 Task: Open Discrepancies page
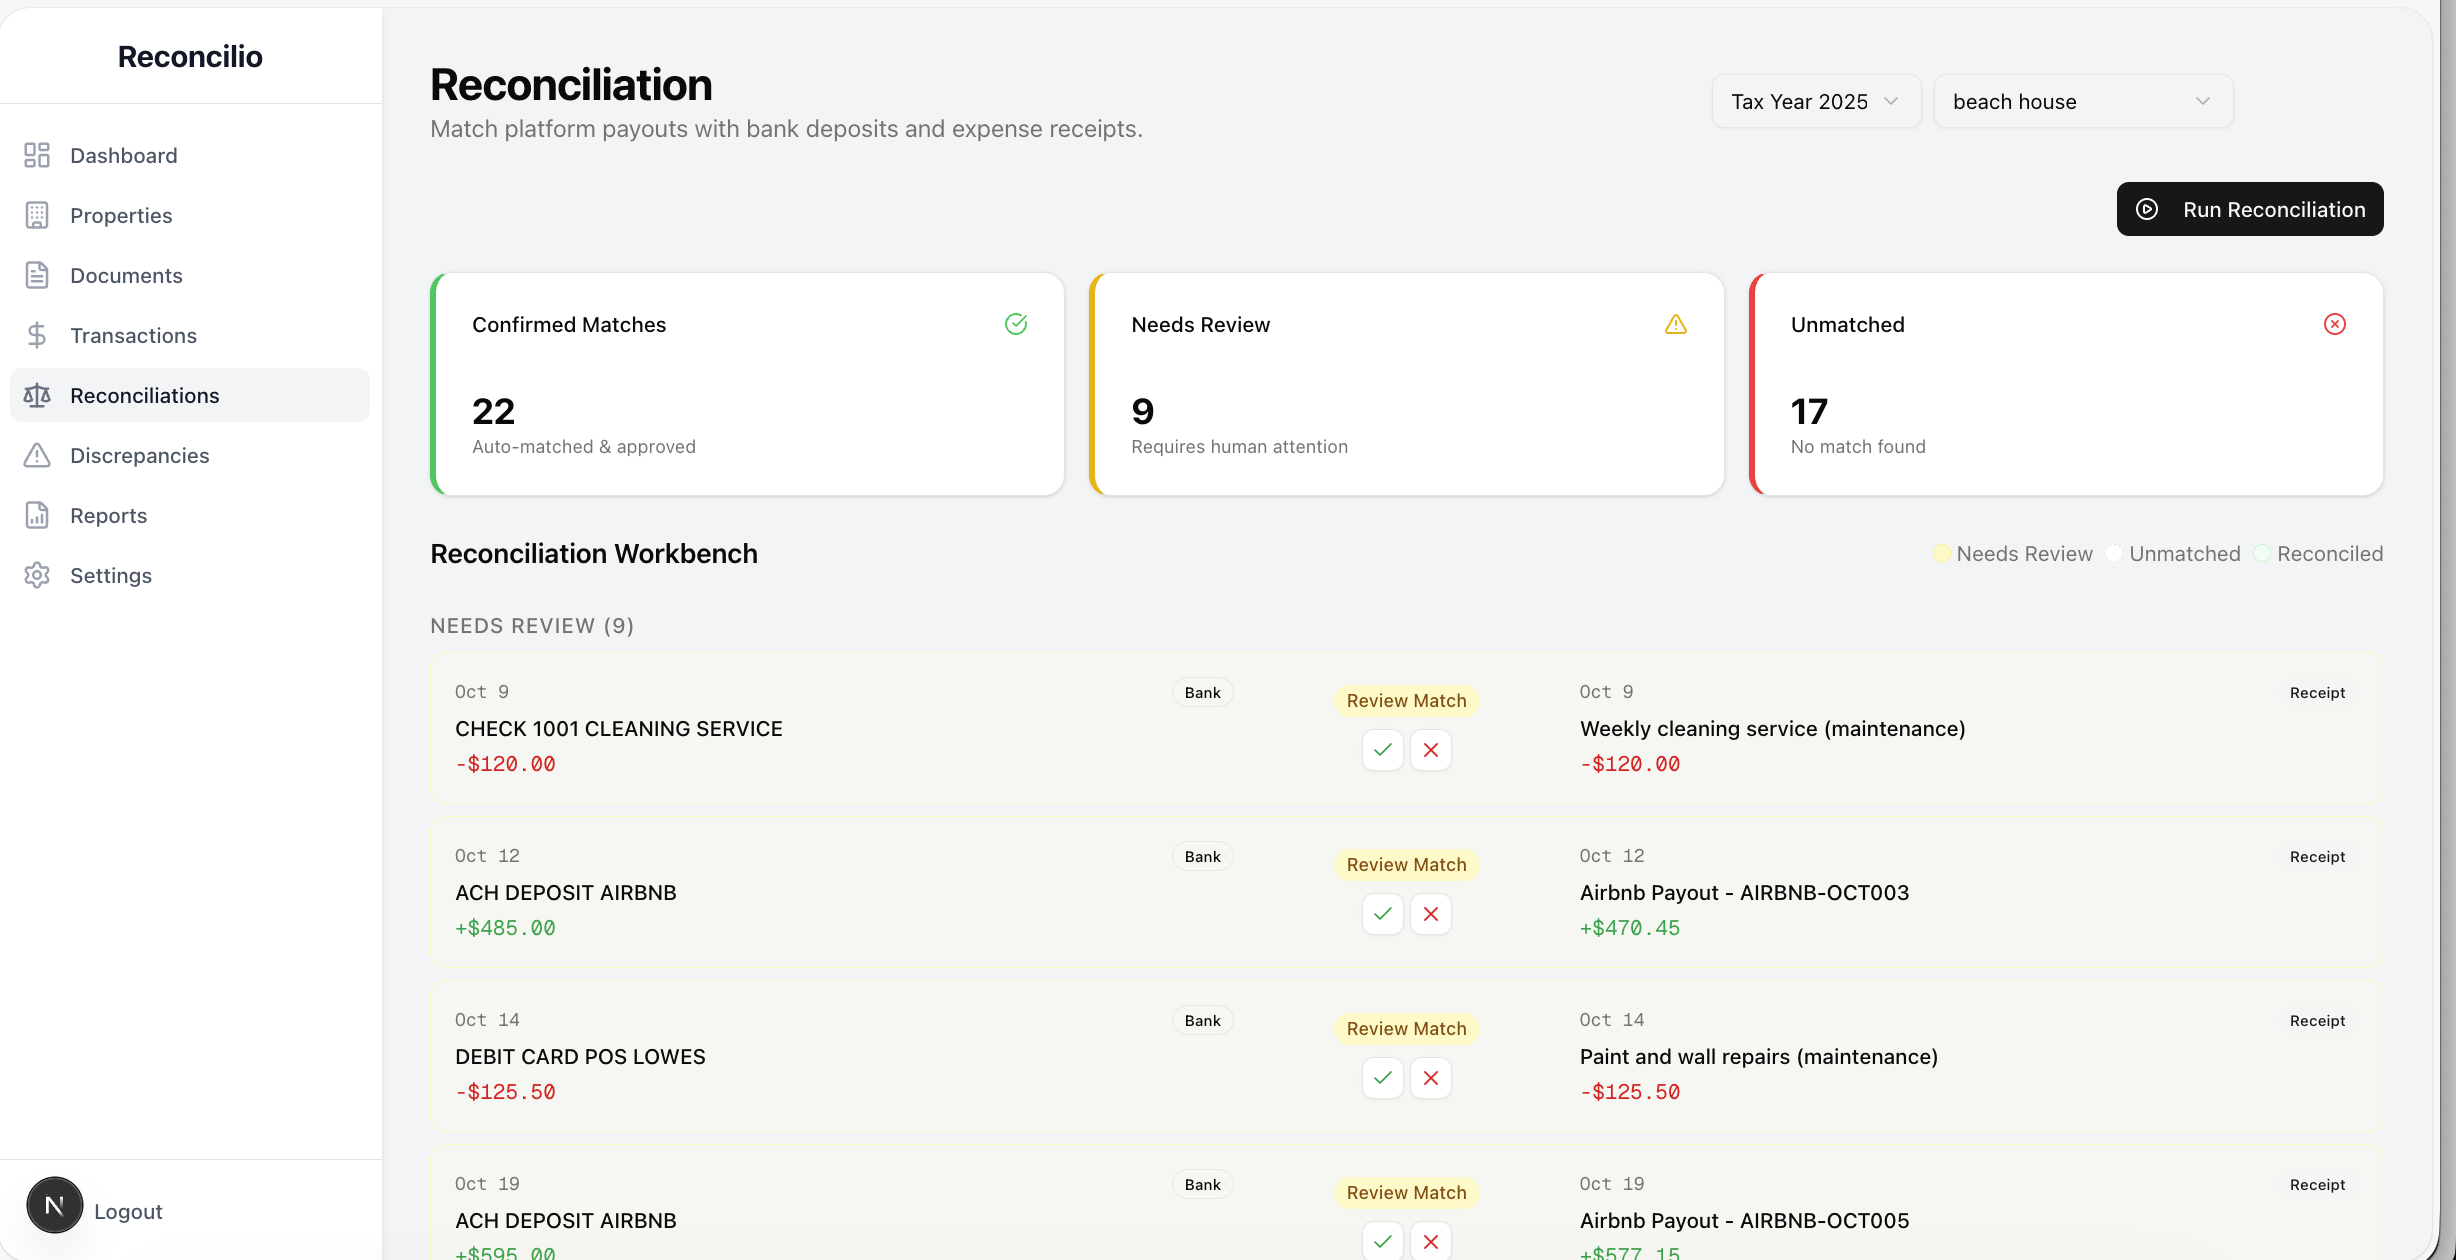tap(190, 455)
